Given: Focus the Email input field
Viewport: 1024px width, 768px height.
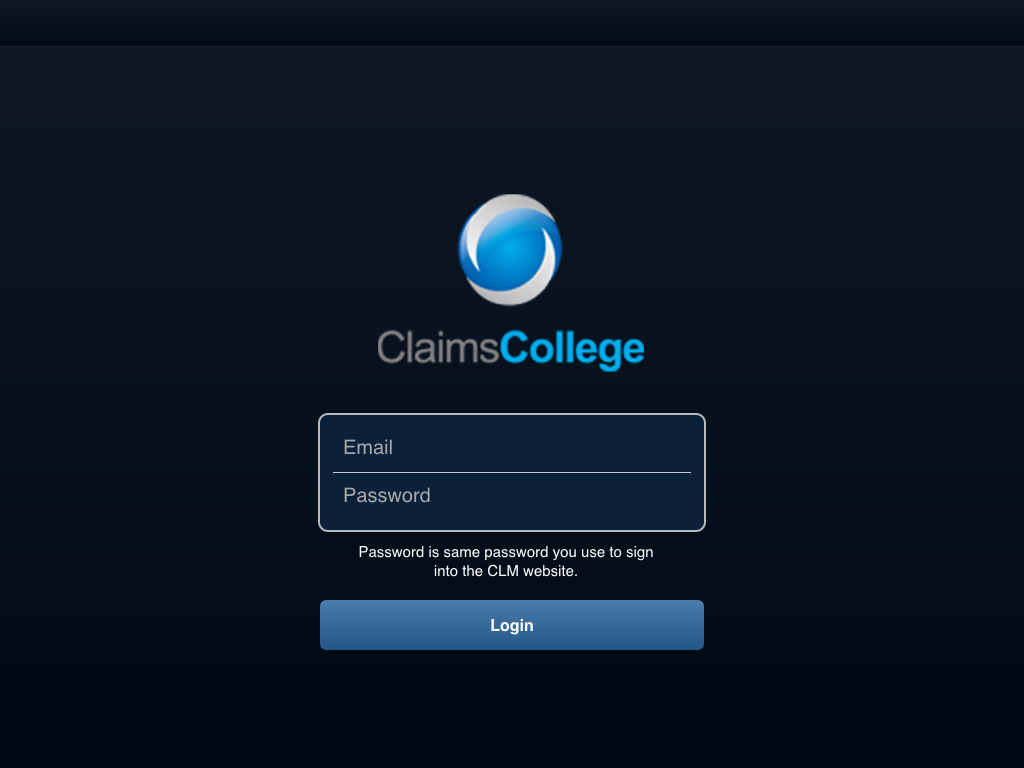Looking at the screenshot, I should point(512,447).
